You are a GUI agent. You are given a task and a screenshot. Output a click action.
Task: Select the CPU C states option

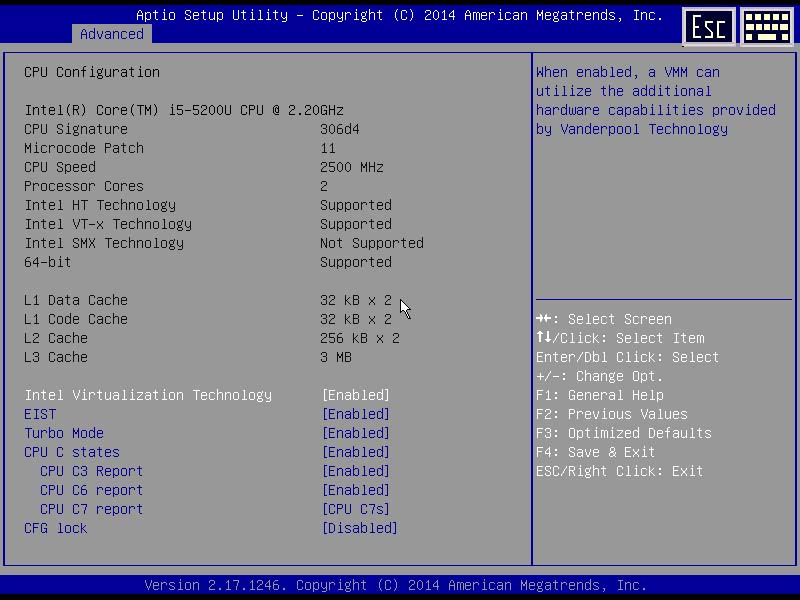(72, 452)
